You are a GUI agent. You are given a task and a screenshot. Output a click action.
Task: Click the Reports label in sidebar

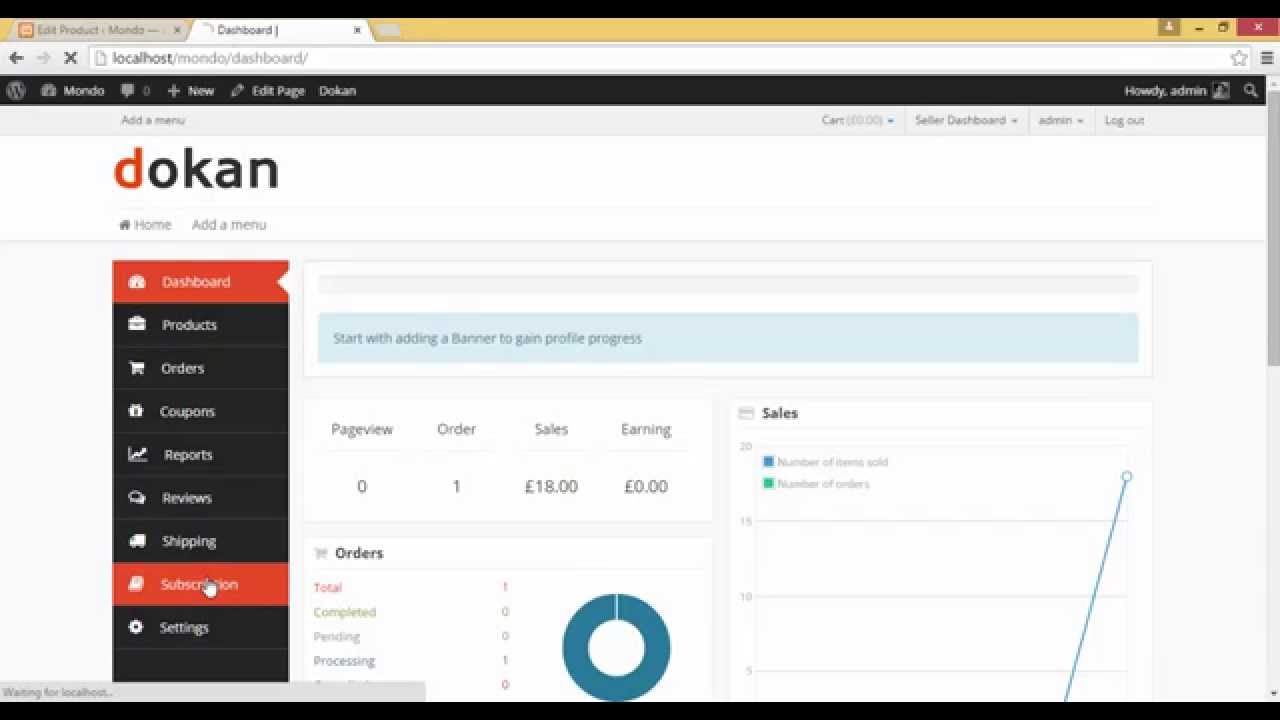click(188, 454)
